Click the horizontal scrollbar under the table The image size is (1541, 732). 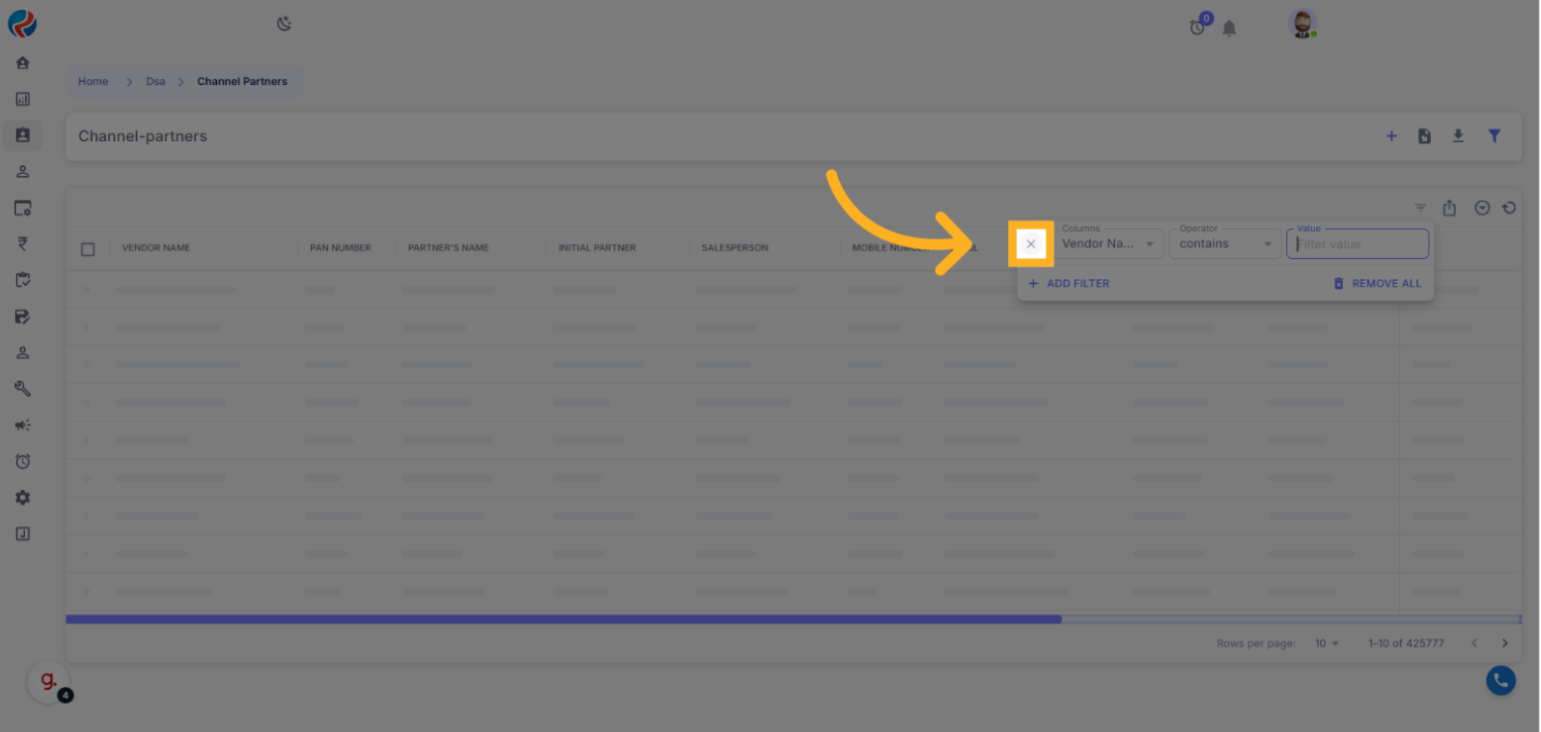(563, 619)
